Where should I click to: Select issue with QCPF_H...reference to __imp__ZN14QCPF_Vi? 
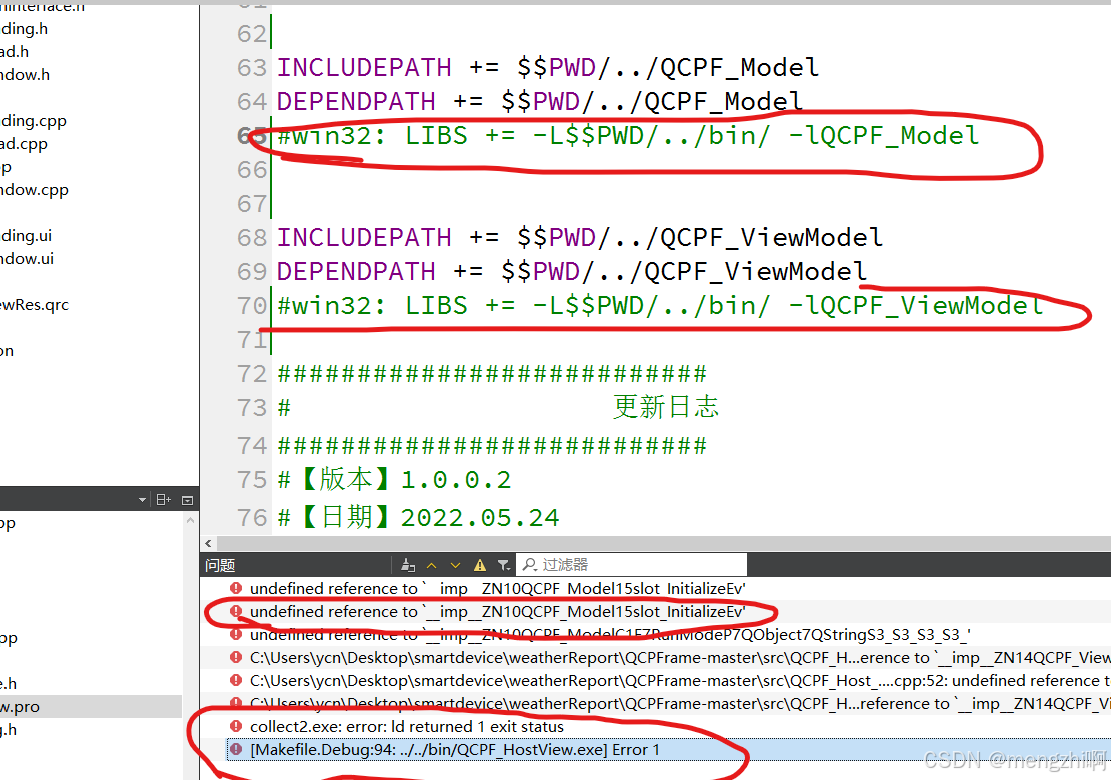pos(655,704)
